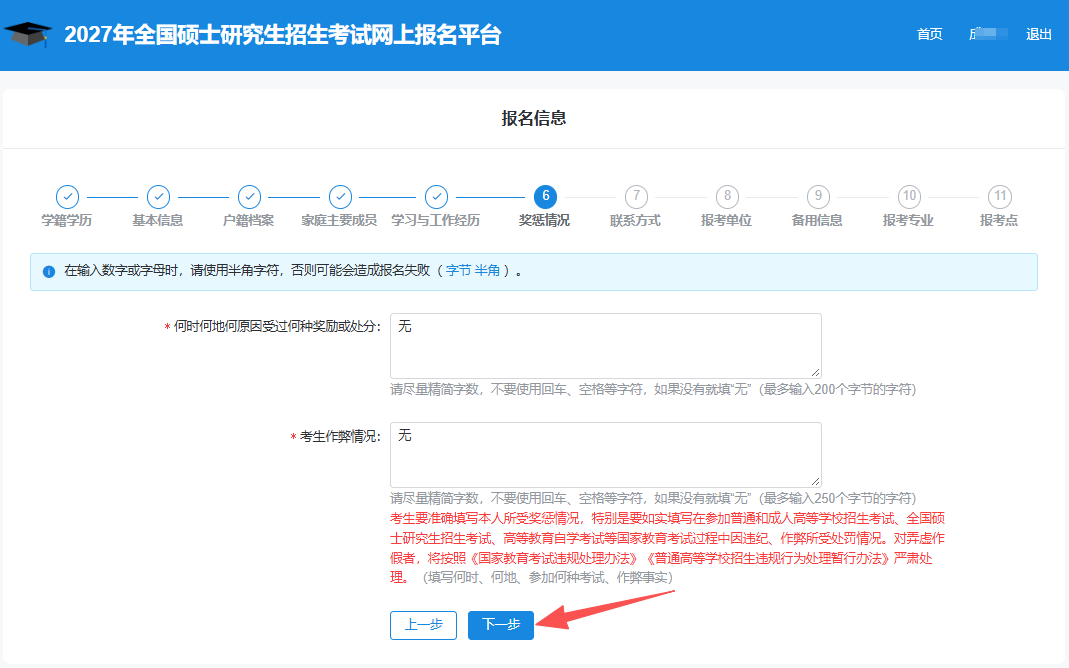Click the red warning text about 国家教育考试违规处理办法
The width and height of the screenshot is (1069, 668).
point(667,548)
